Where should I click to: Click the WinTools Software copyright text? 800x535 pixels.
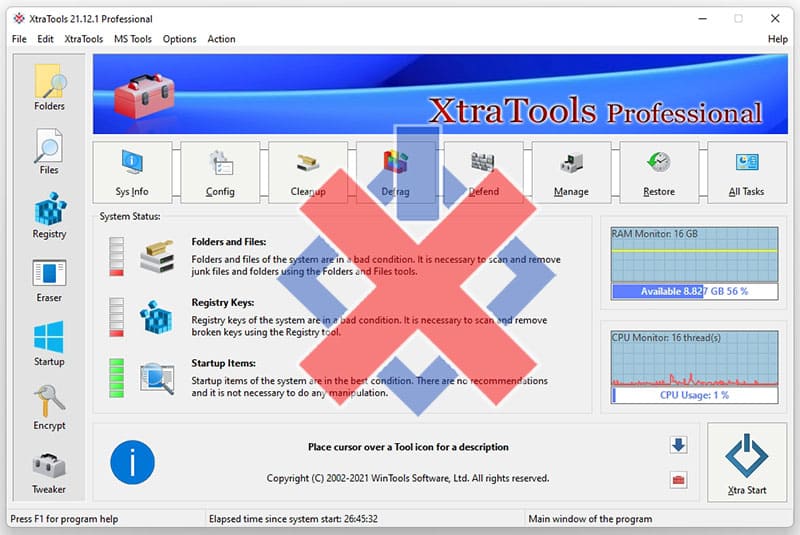408,478
